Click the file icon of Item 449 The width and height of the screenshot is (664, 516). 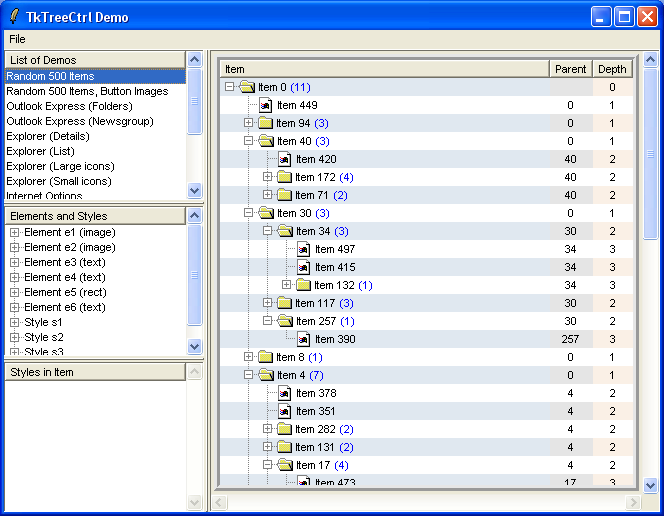pyautogui.click(x=266, y=105)
